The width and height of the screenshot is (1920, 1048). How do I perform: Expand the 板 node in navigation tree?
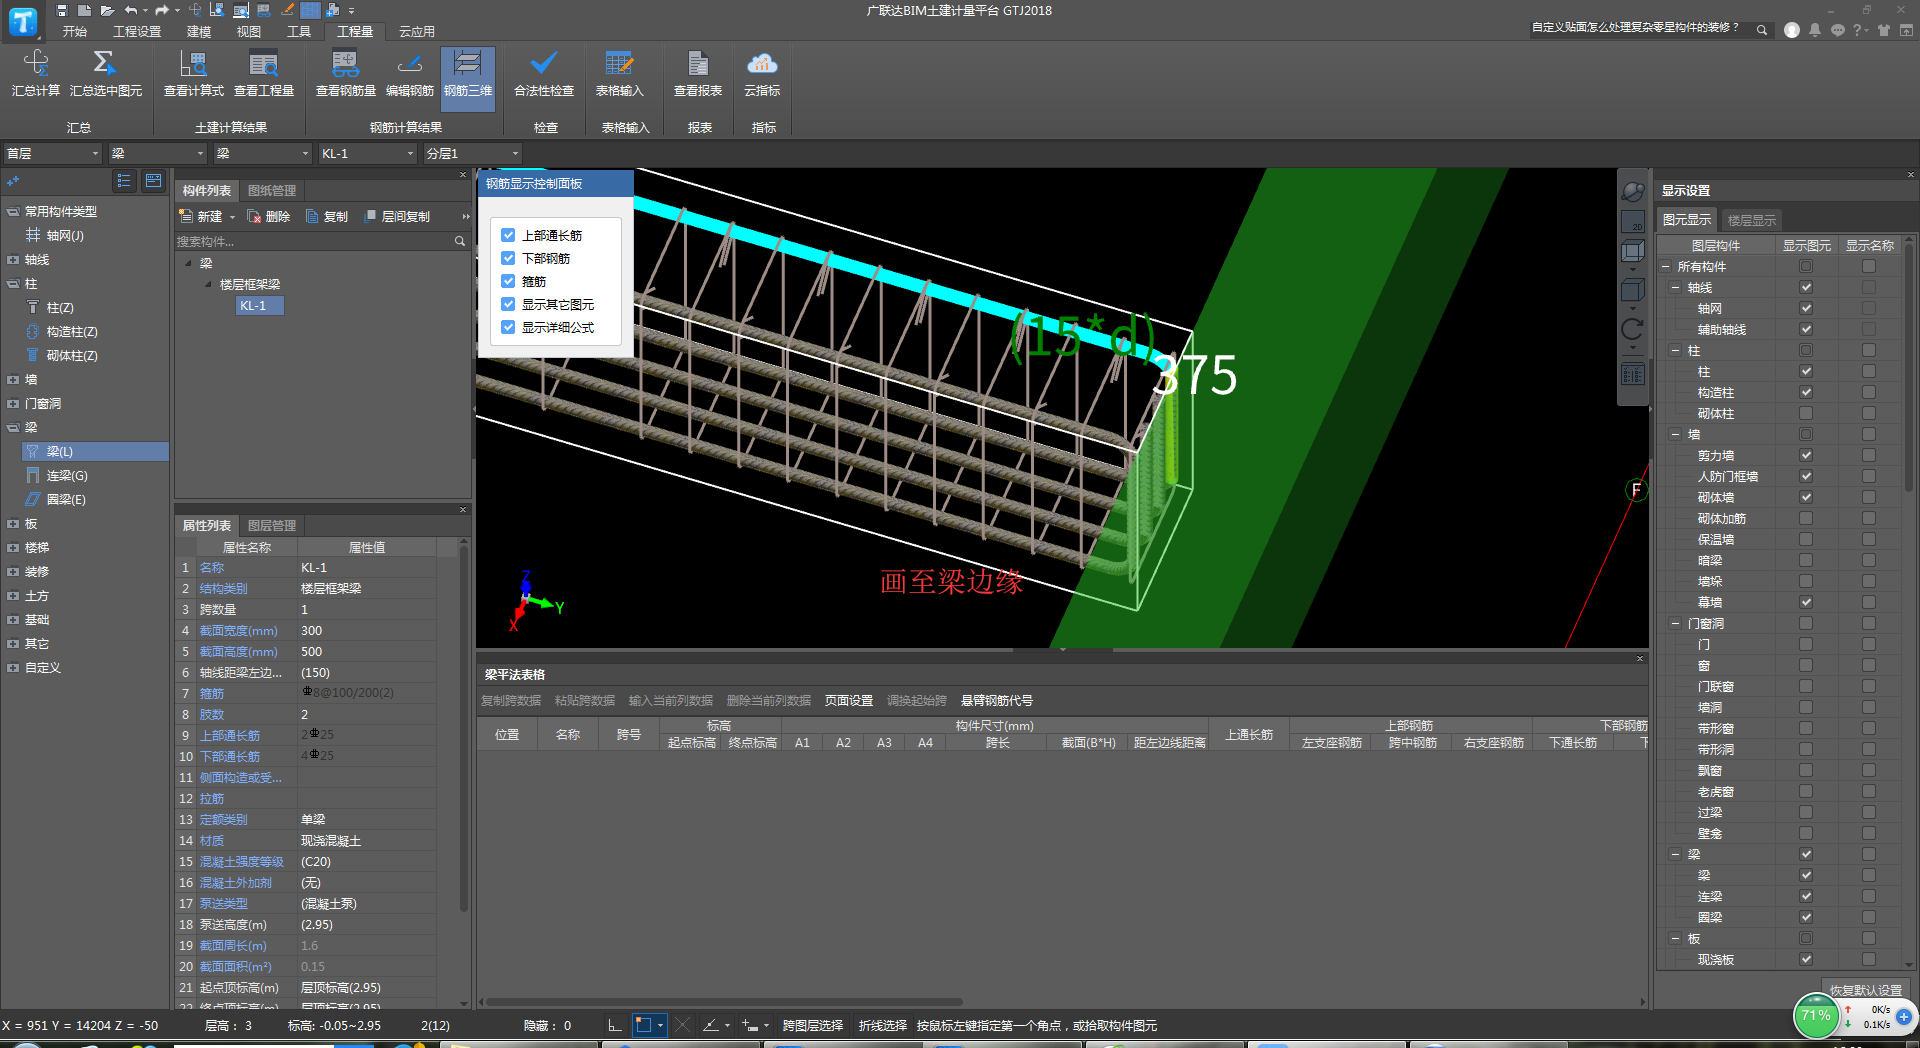click(13, 524)
